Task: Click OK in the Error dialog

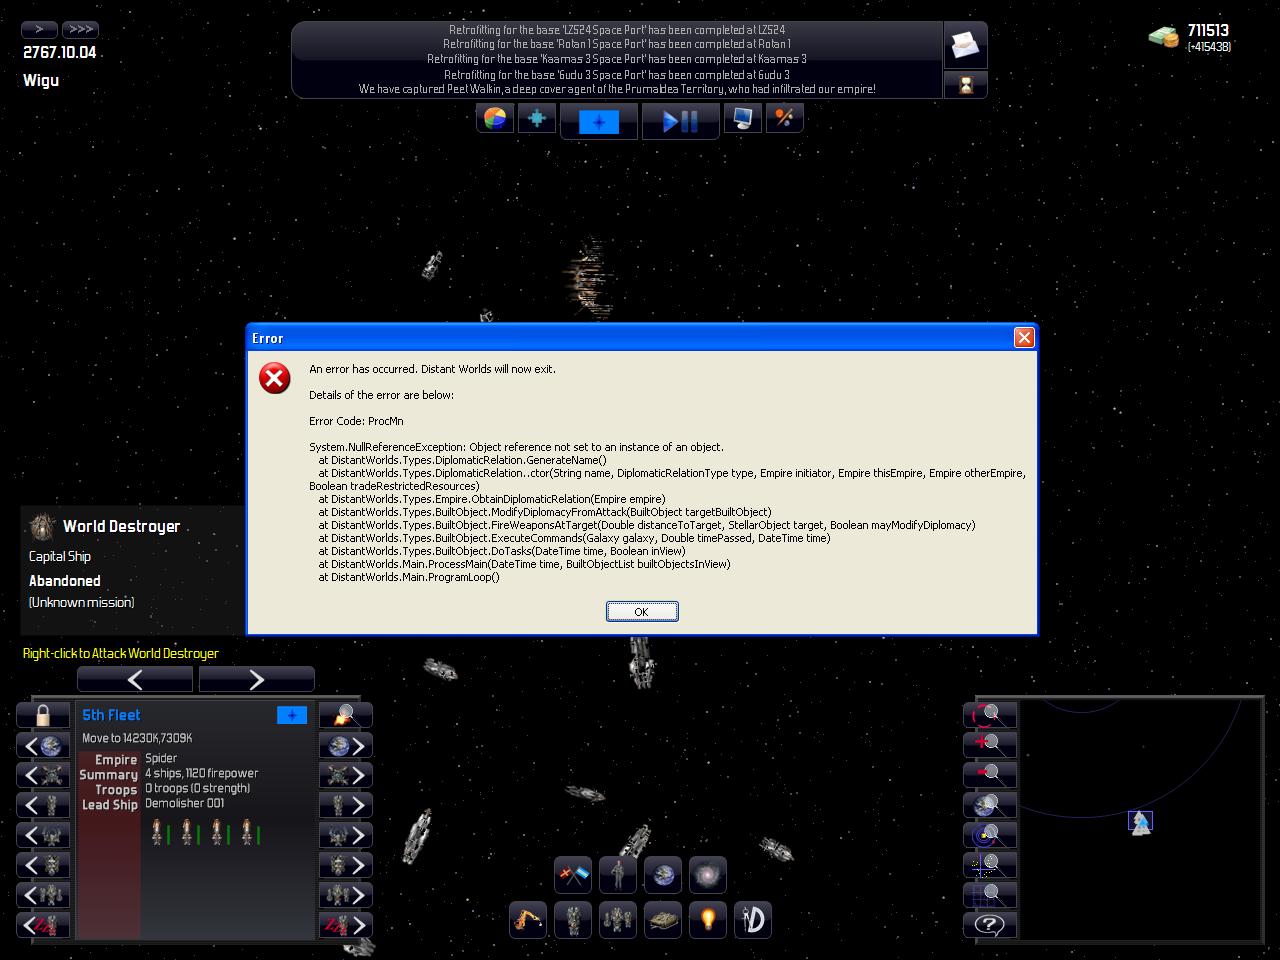Action: [642, 611]
